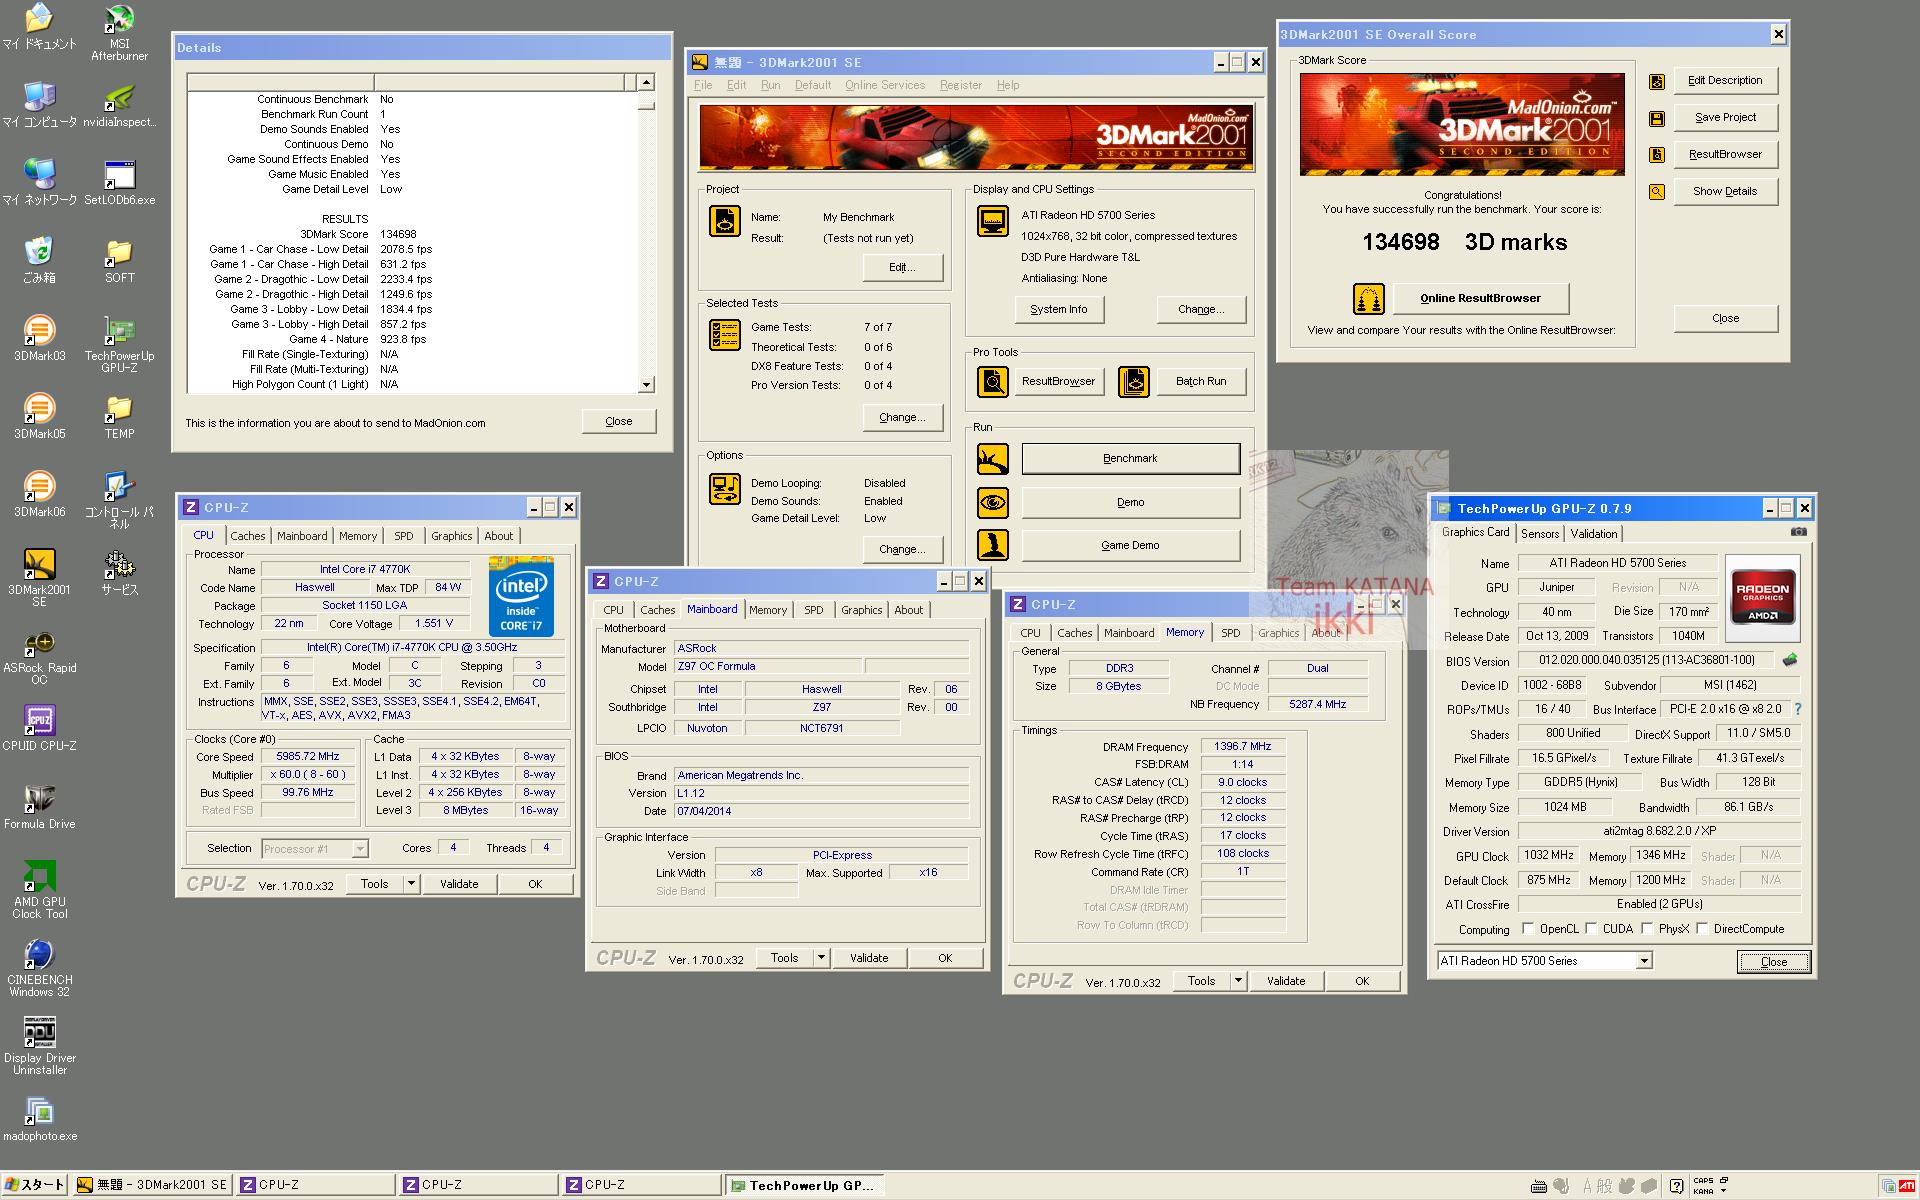Launch 3DMark06 desktop shortcut
Image resolution: width=1920 pixels, height=1200 pixels.
pos(39,494)
